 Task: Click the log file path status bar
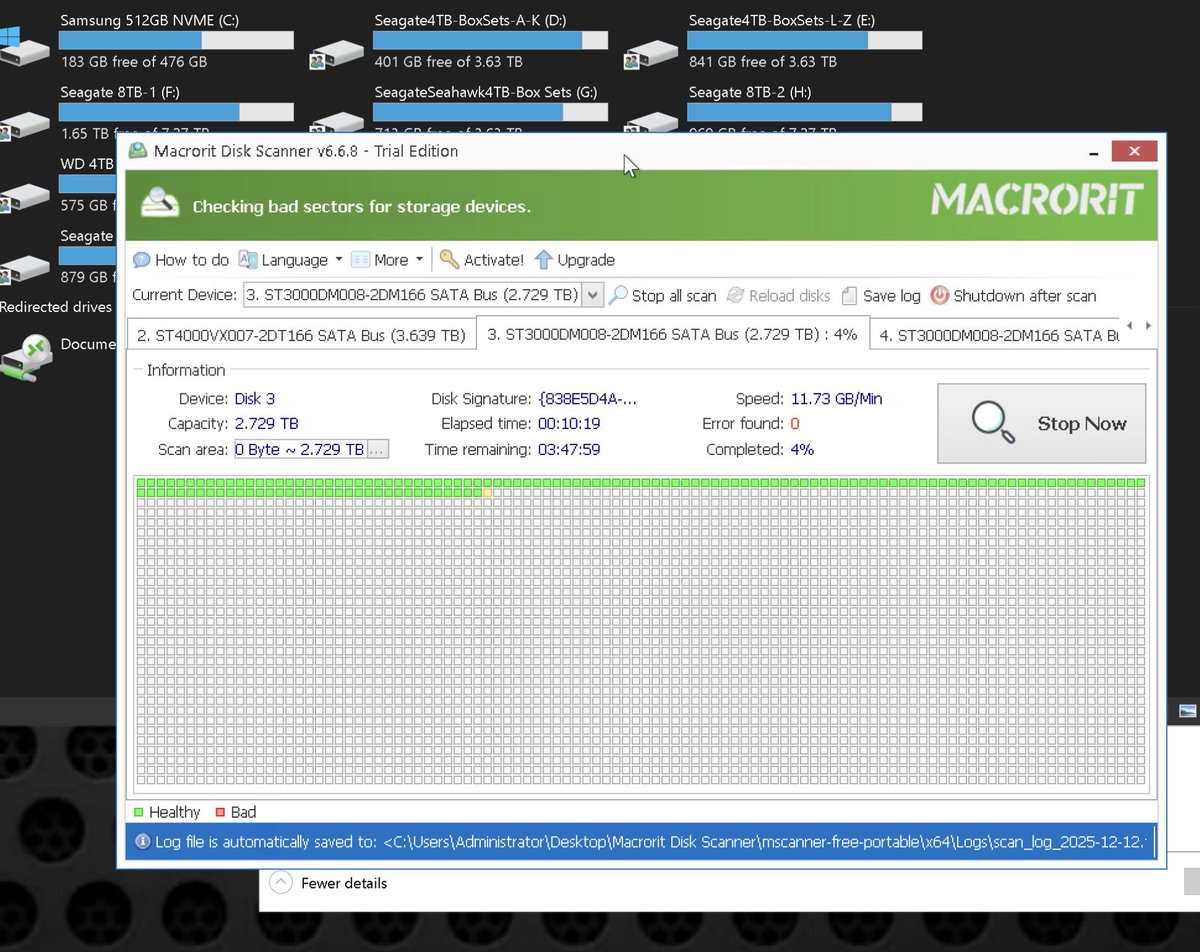coord(641,842)
